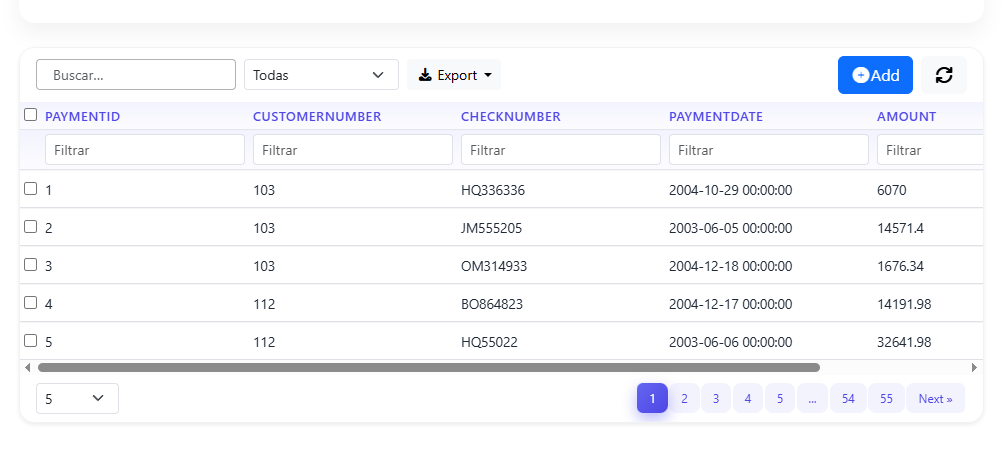This screenshot has height=467, width=1003.
Task: Sort by the PAYMENTDATE column header
Action: coord(715,117)
